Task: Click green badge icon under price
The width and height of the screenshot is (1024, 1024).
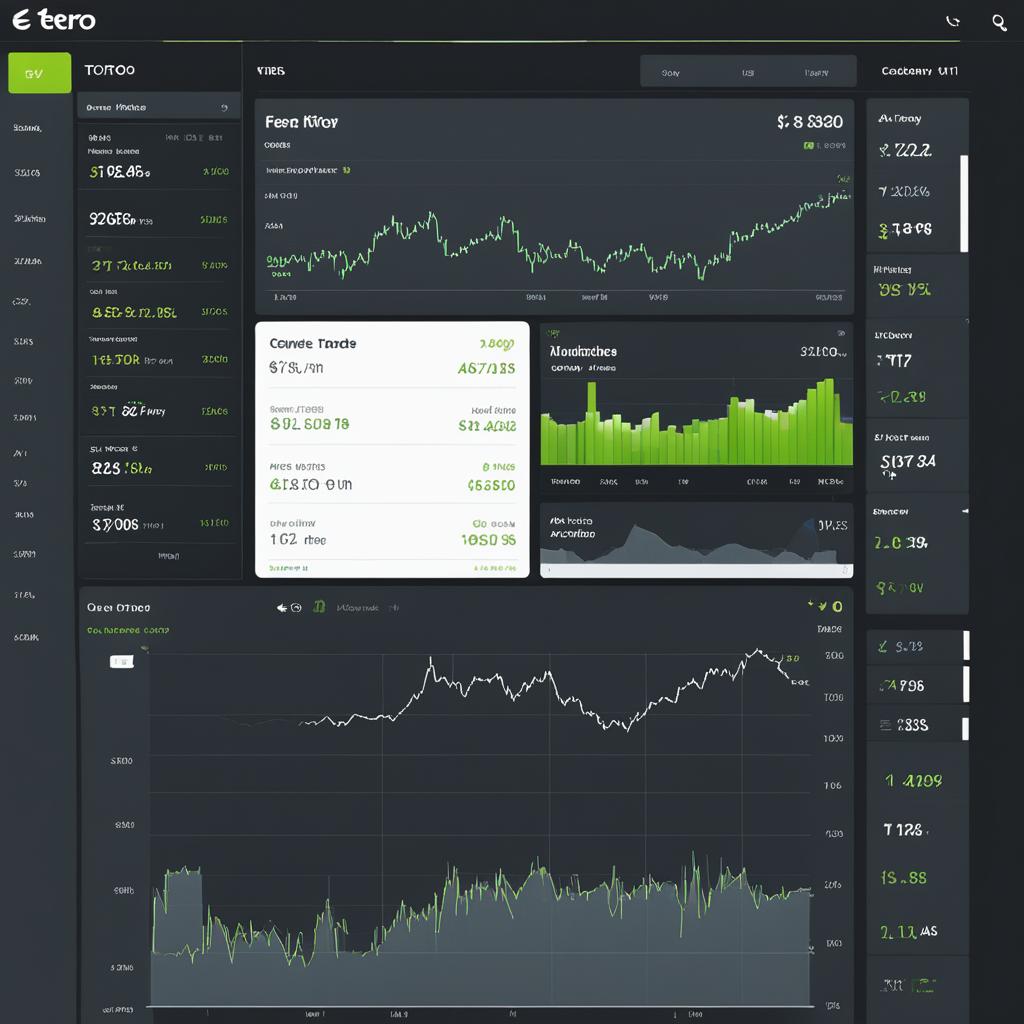Action: tap(808, 146)
